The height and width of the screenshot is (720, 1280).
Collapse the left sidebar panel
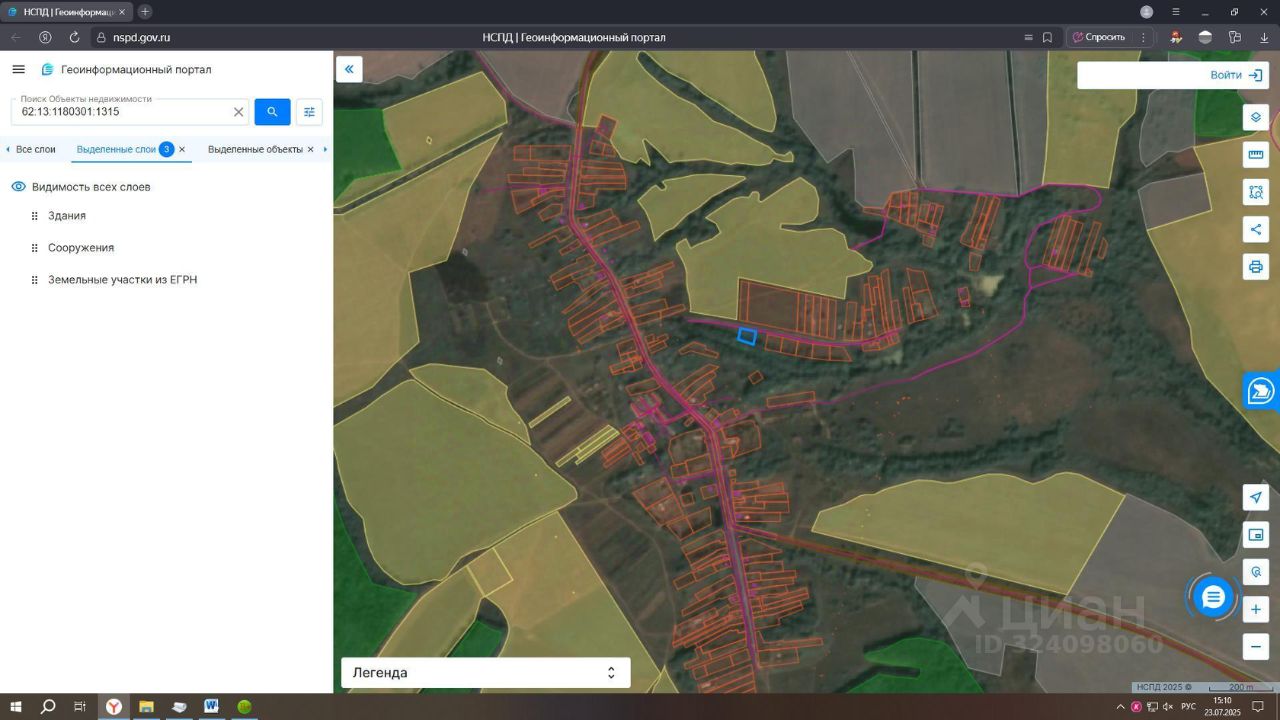(x=349, y=69)
